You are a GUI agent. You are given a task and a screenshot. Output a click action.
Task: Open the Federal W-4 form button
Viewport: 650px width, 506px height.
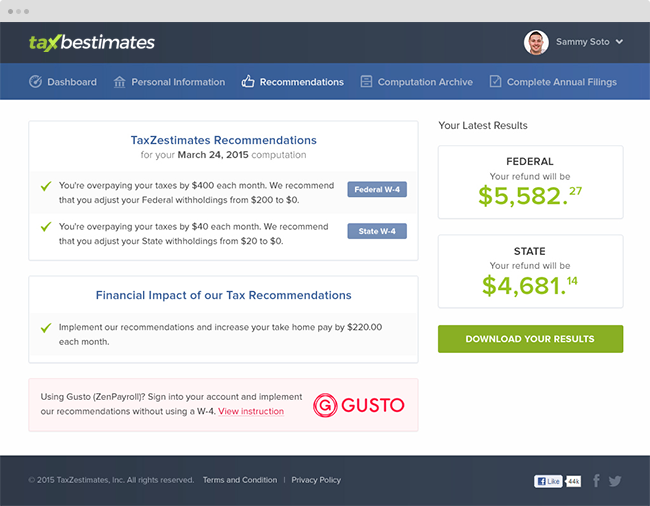[377, 189]
